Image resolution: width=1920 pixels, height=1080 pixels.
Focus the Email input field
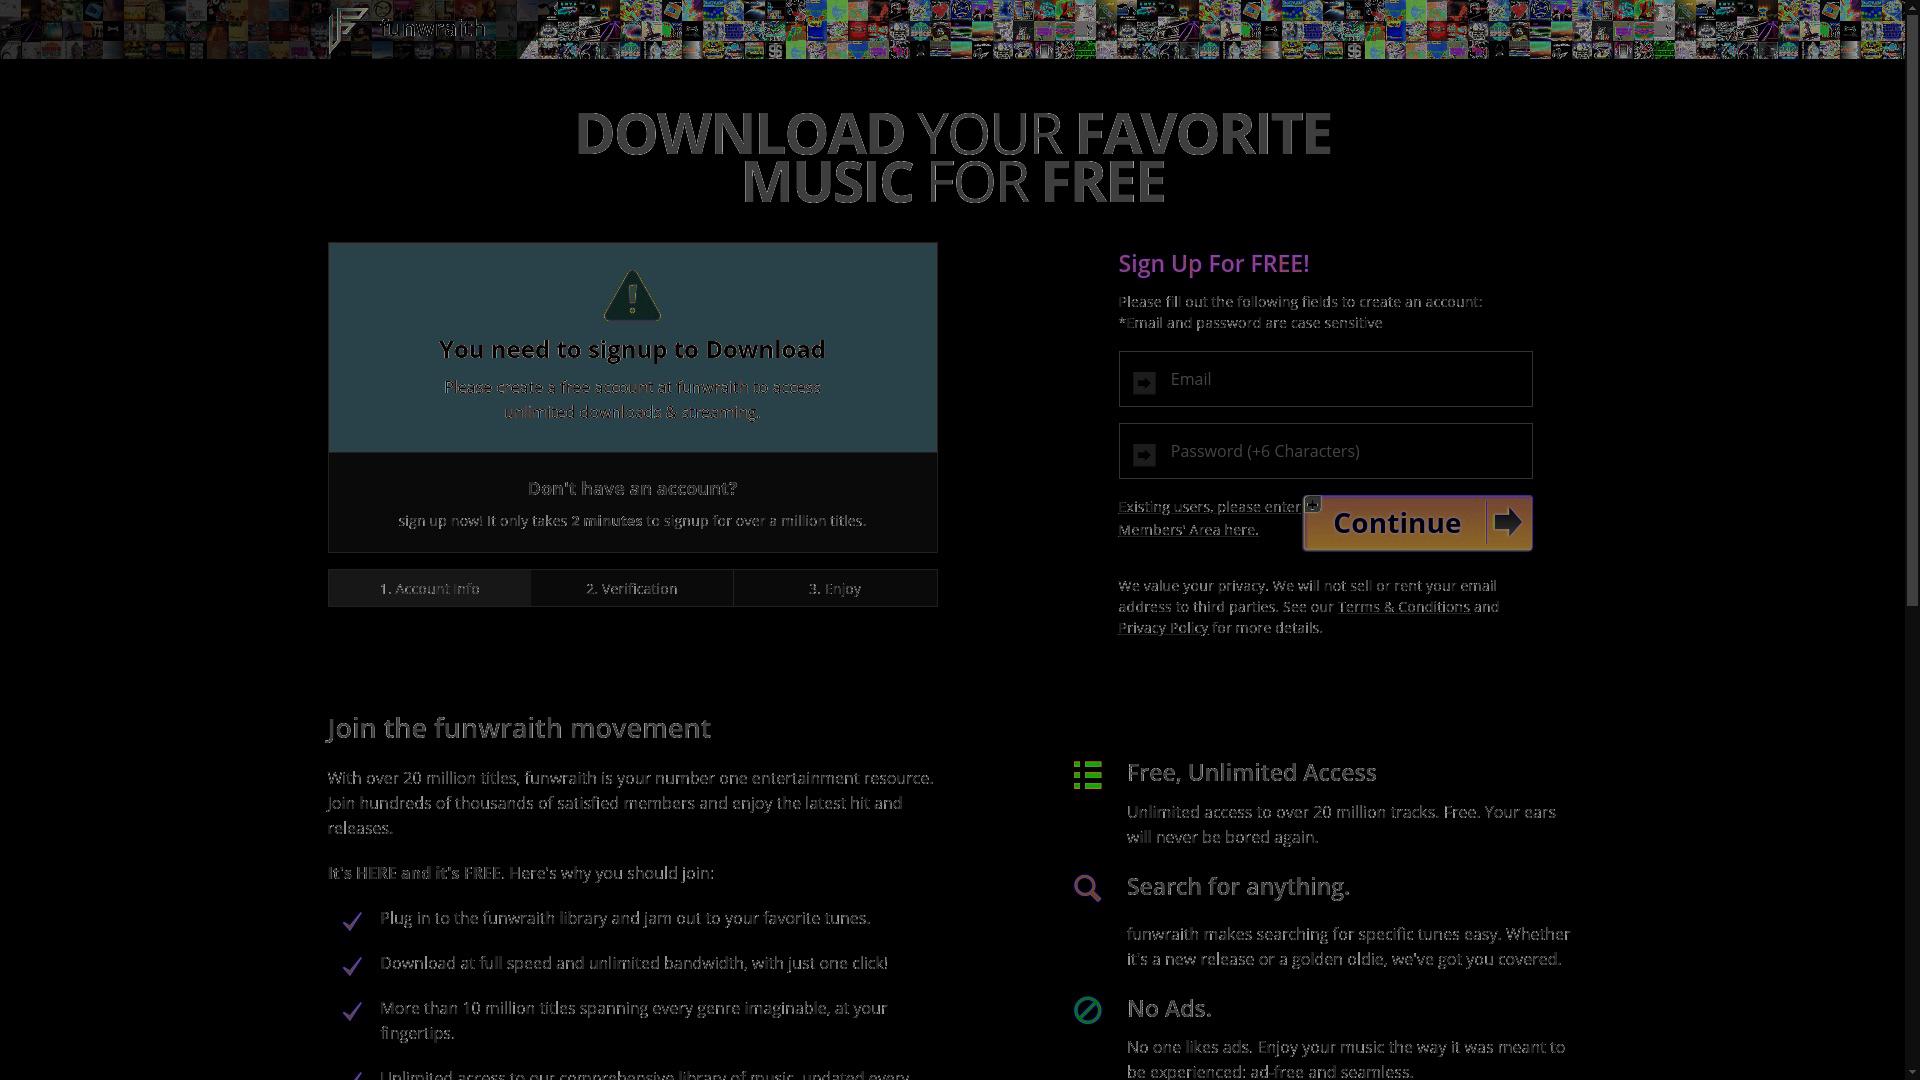[x=1325, y=379]
